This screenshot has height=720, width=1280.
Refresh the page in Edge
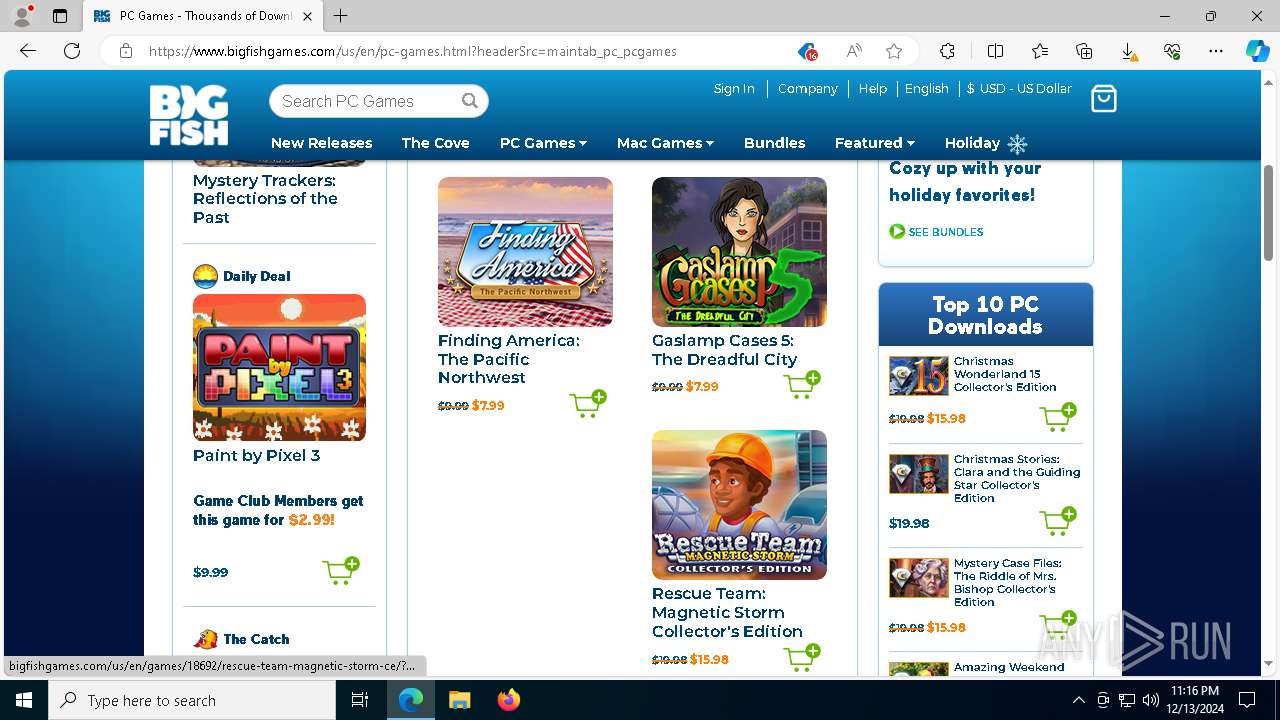coord(72,51)
